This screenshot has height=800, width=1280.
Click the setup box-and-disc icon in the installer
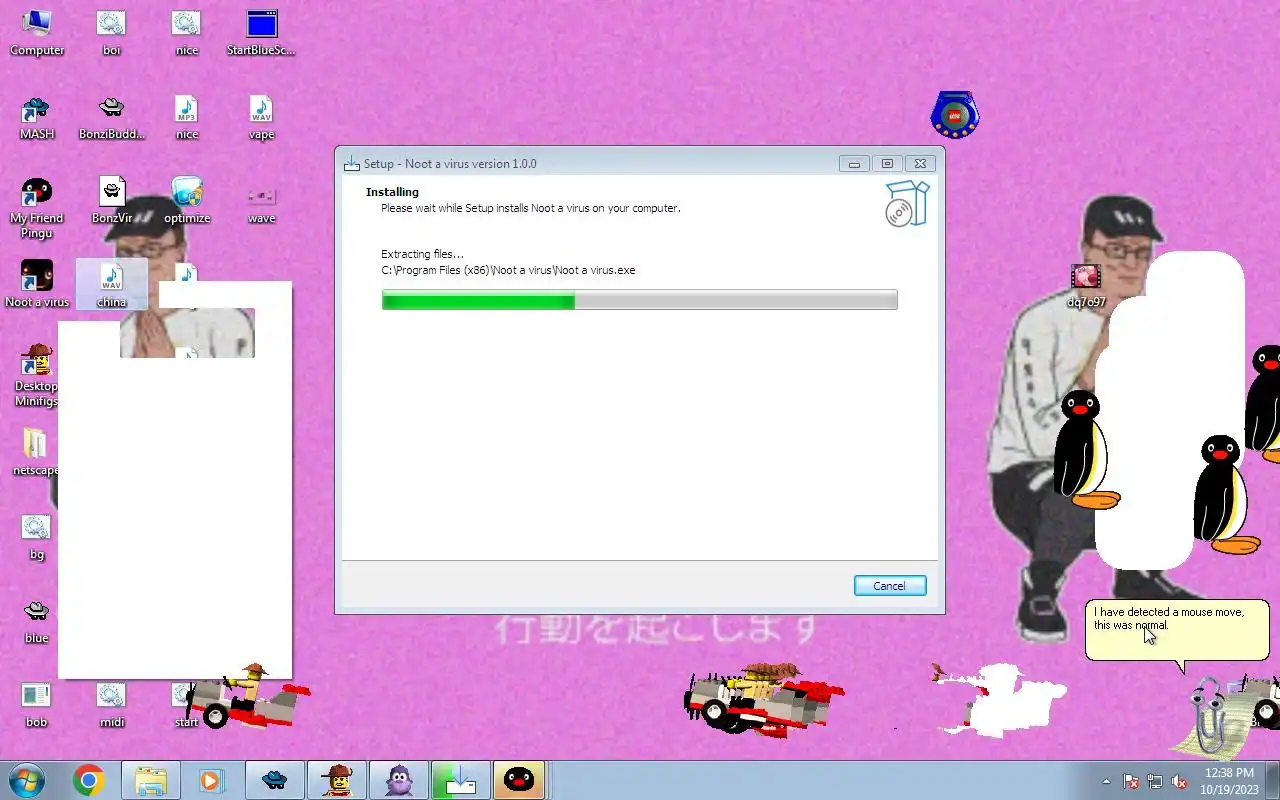click(x=907, y=204)
